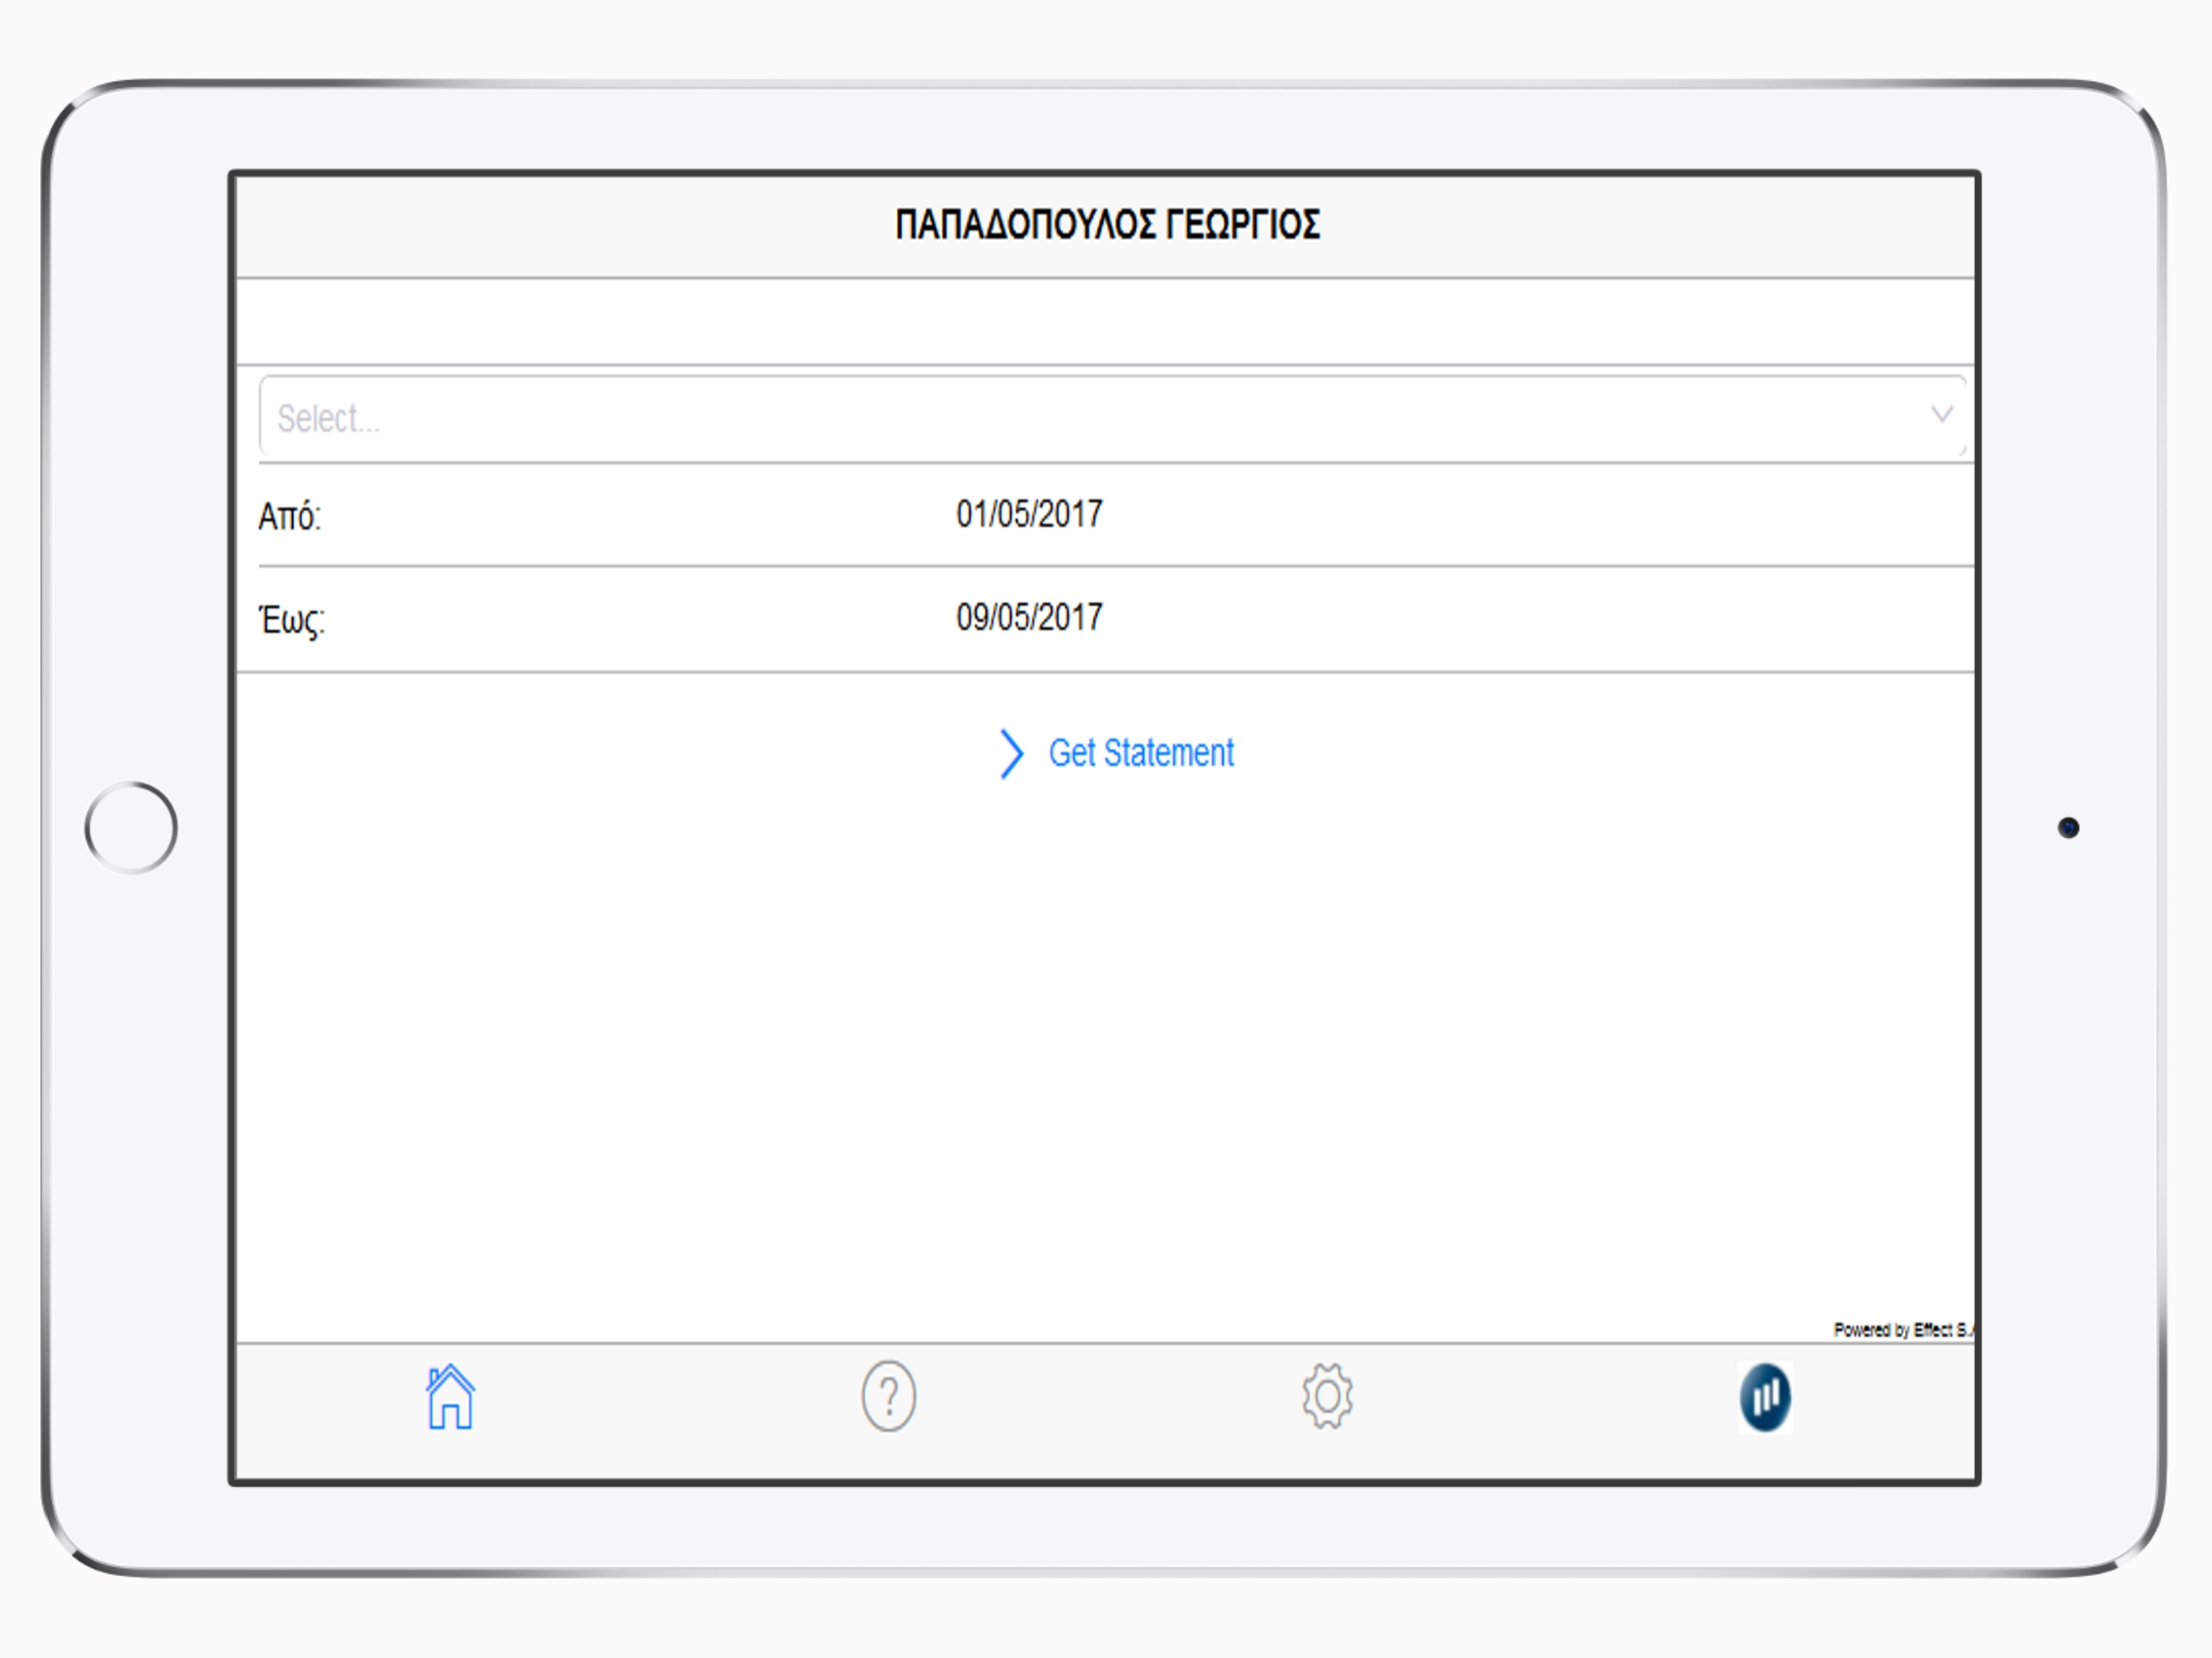The height and width of the screenshot is (1658, 2212).
Task: Open the Home tab icon
Action: (x=450, y=1396)
